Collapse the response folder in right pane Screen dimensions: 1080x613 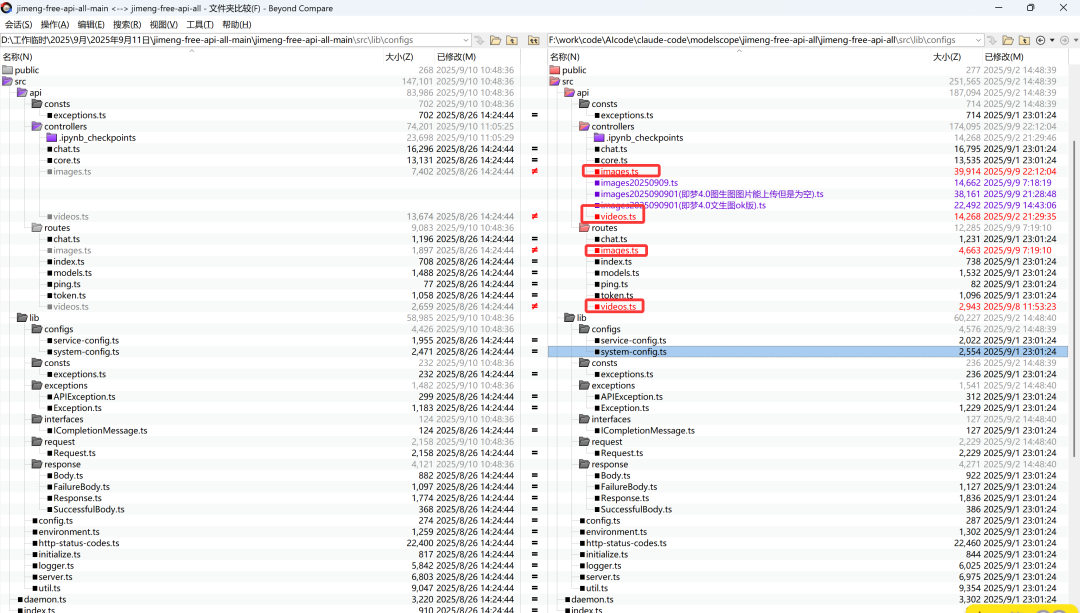(x=584, y=464)
